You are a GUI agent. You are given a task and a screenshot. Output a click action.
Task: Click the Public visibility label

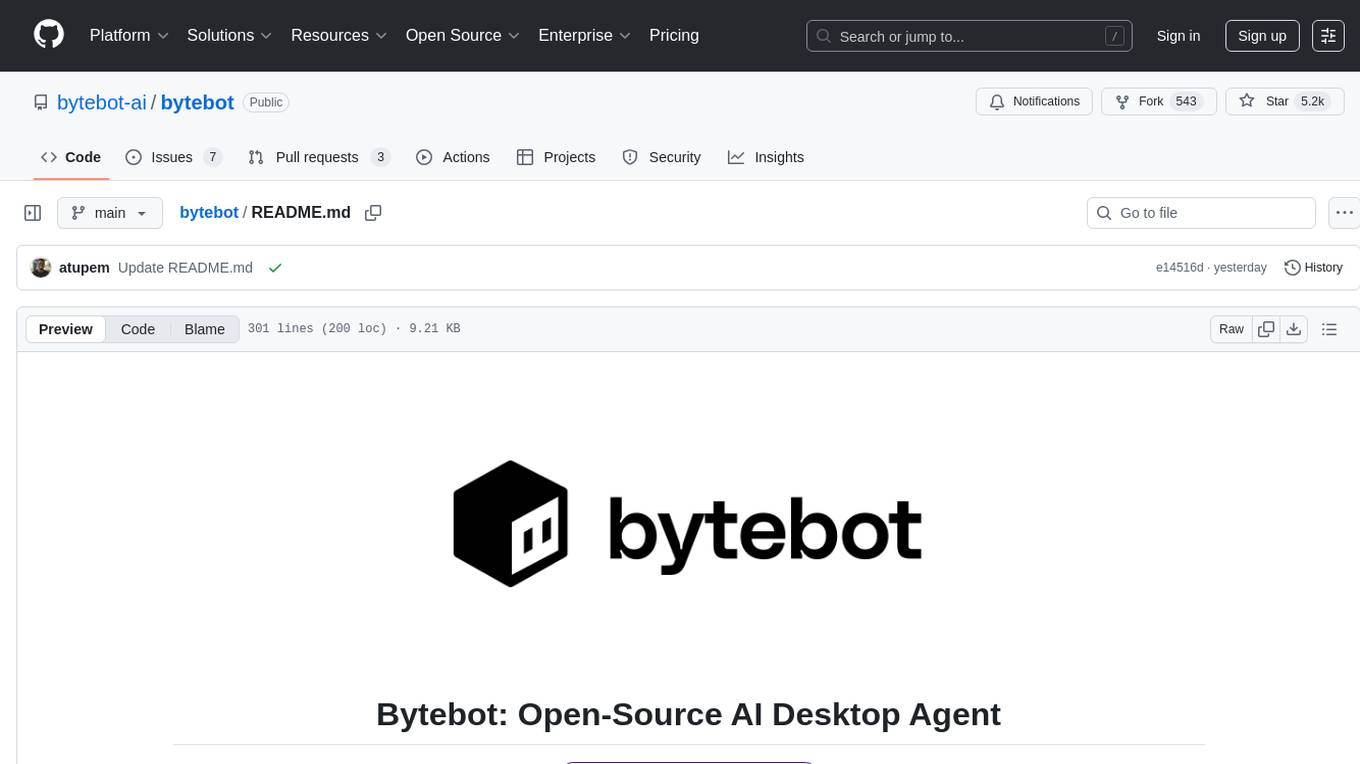click(266, 102)
